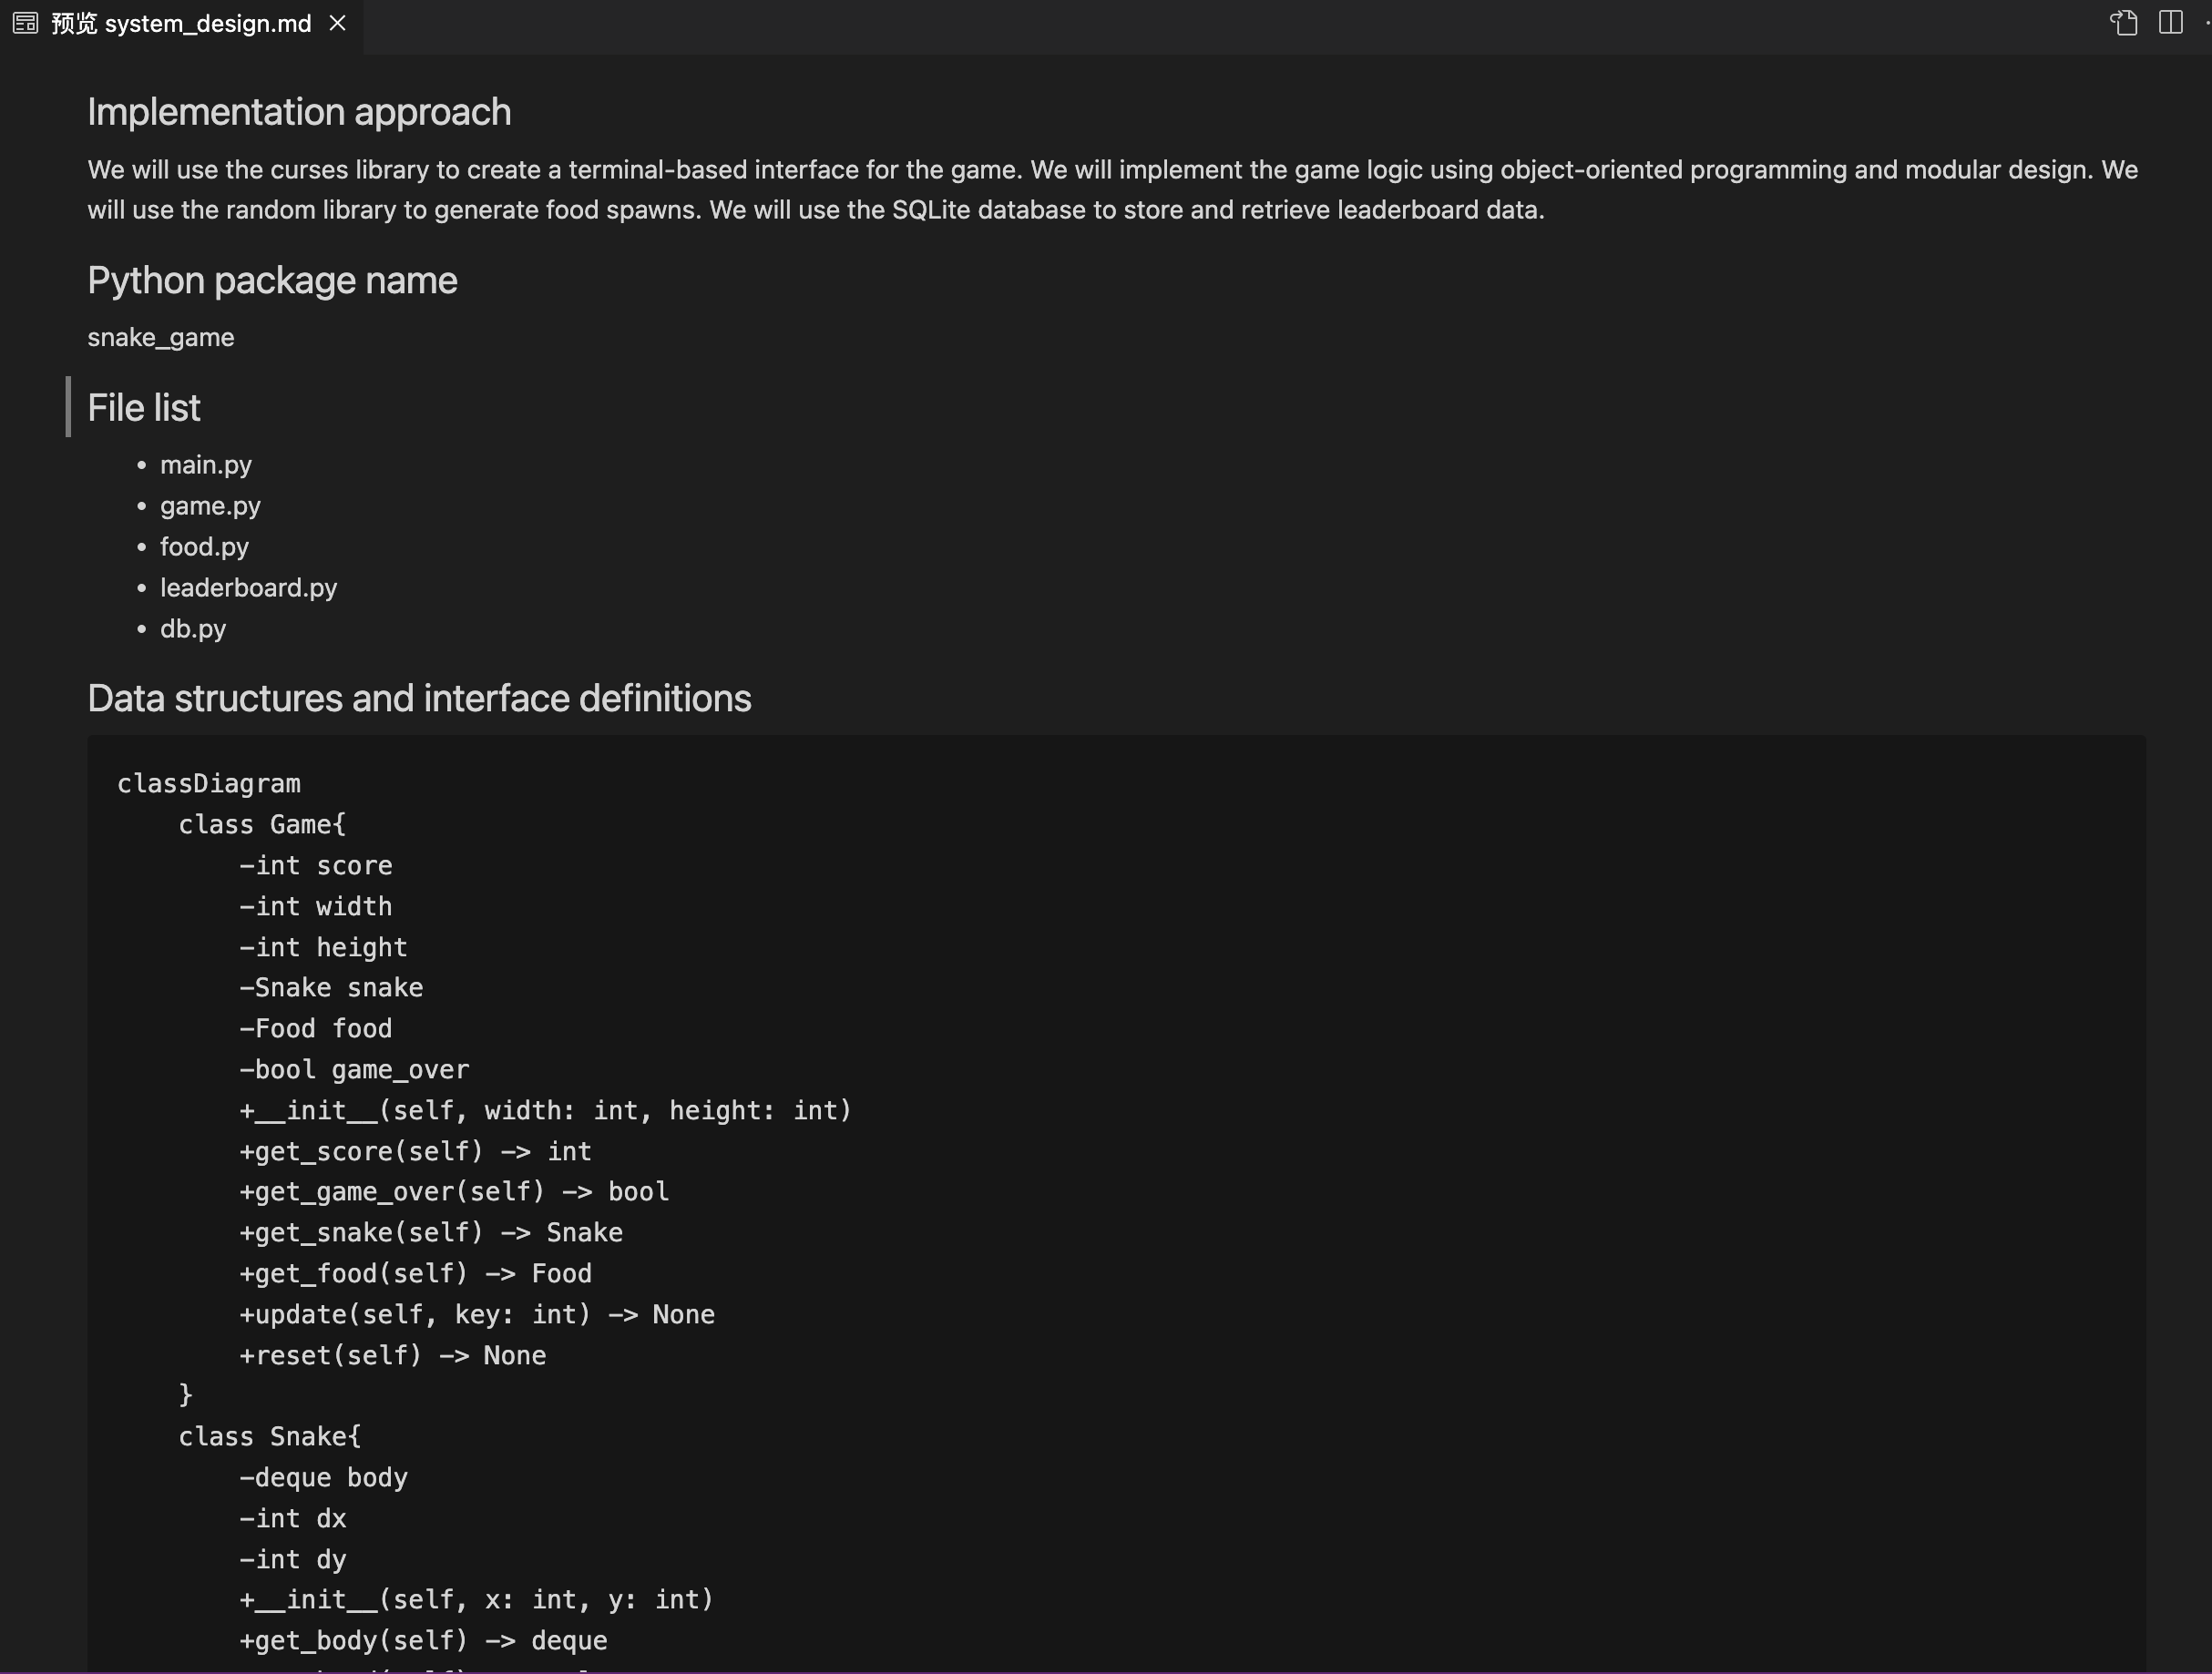This screenshot has height=1674, width=2212.
Task: Click the preview icon on the system_design.md tab
Action: 26,23
